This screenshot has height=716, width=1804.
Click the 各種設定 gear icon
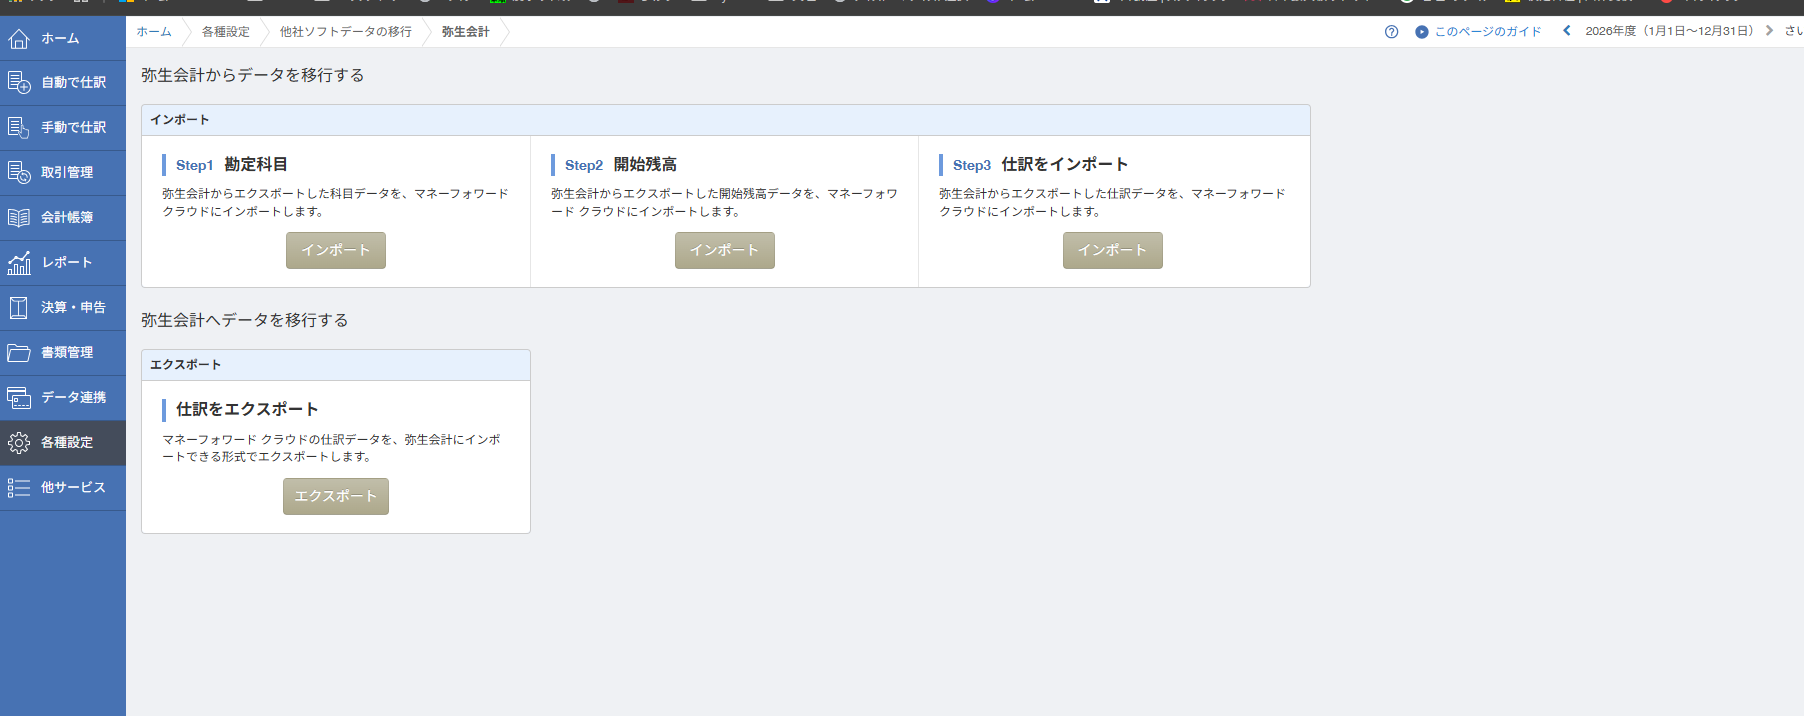click(x=19, y=443)
